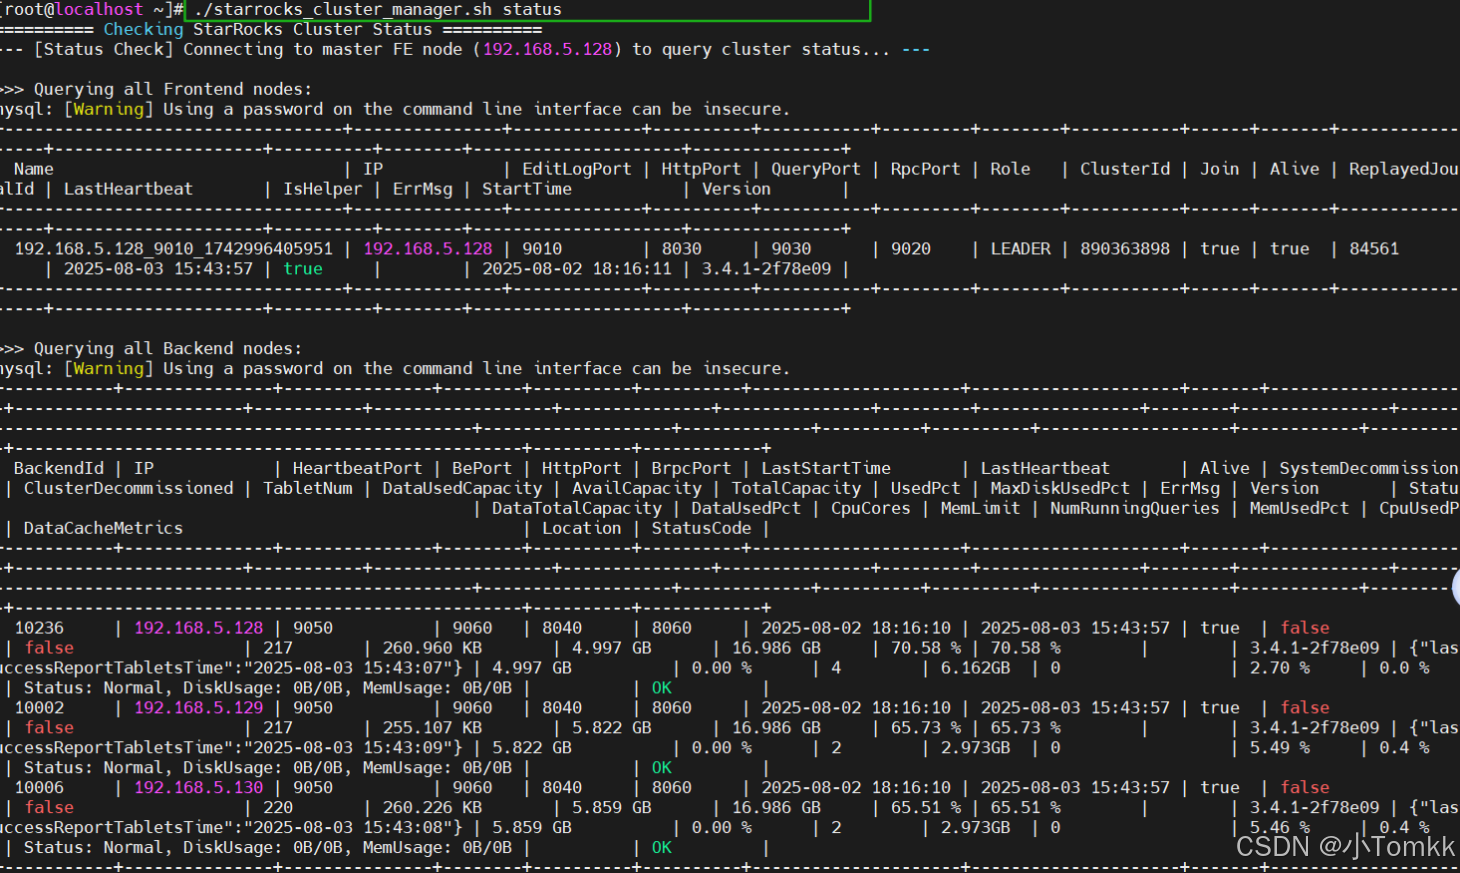Click backend IP 192.168.5.129
The width and height of the screenshot is (1460, 873).
198,709
